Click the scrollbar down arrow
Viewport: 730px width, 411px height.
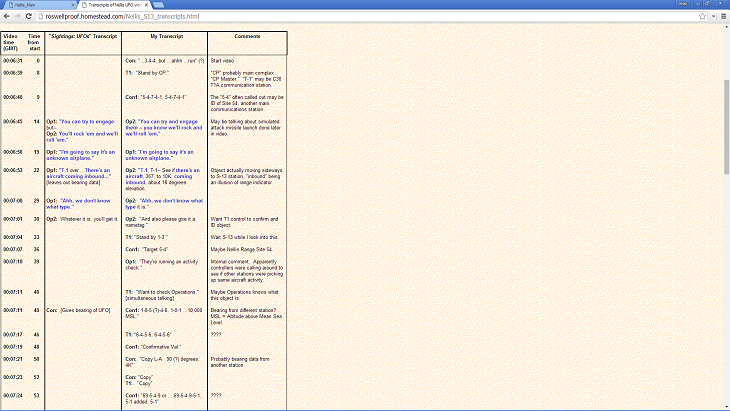(x=725, y=406)
